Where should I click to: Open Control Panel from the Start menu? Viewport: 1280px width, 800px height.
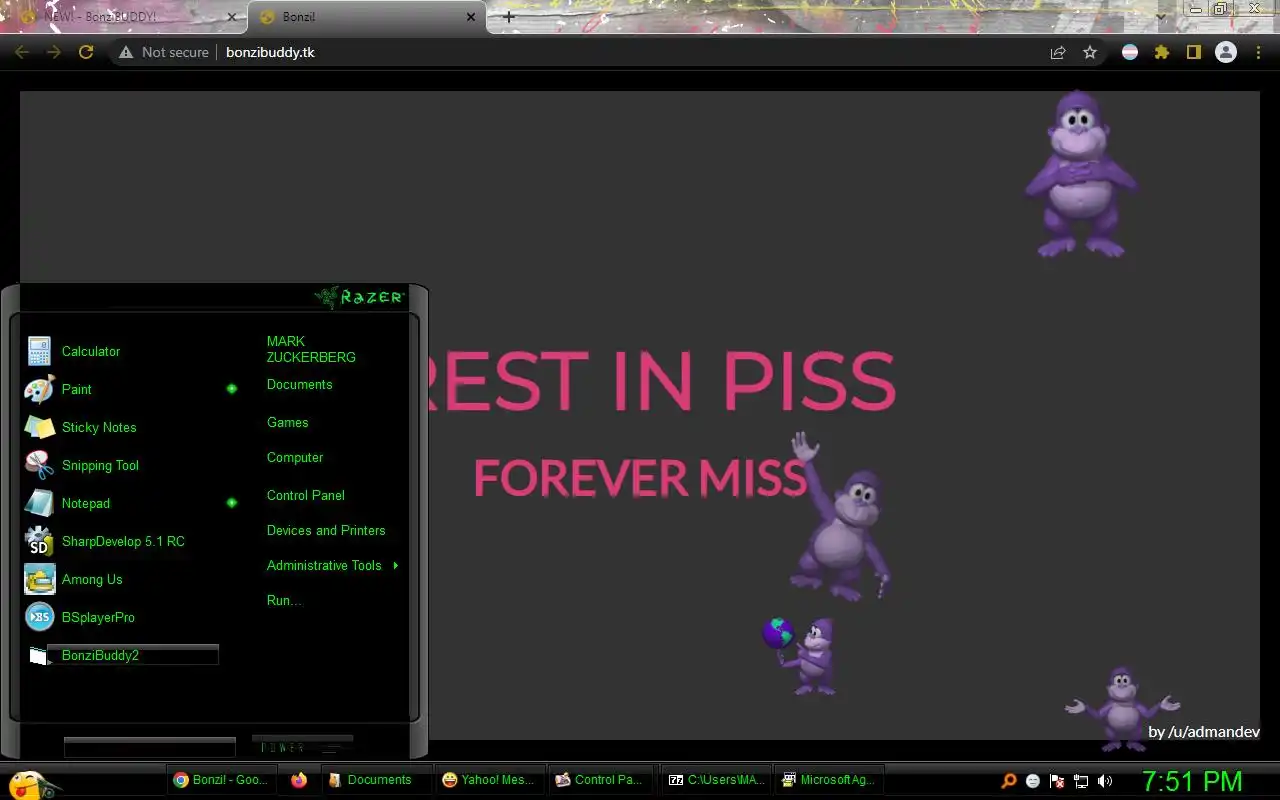click(x=306, y=496)
